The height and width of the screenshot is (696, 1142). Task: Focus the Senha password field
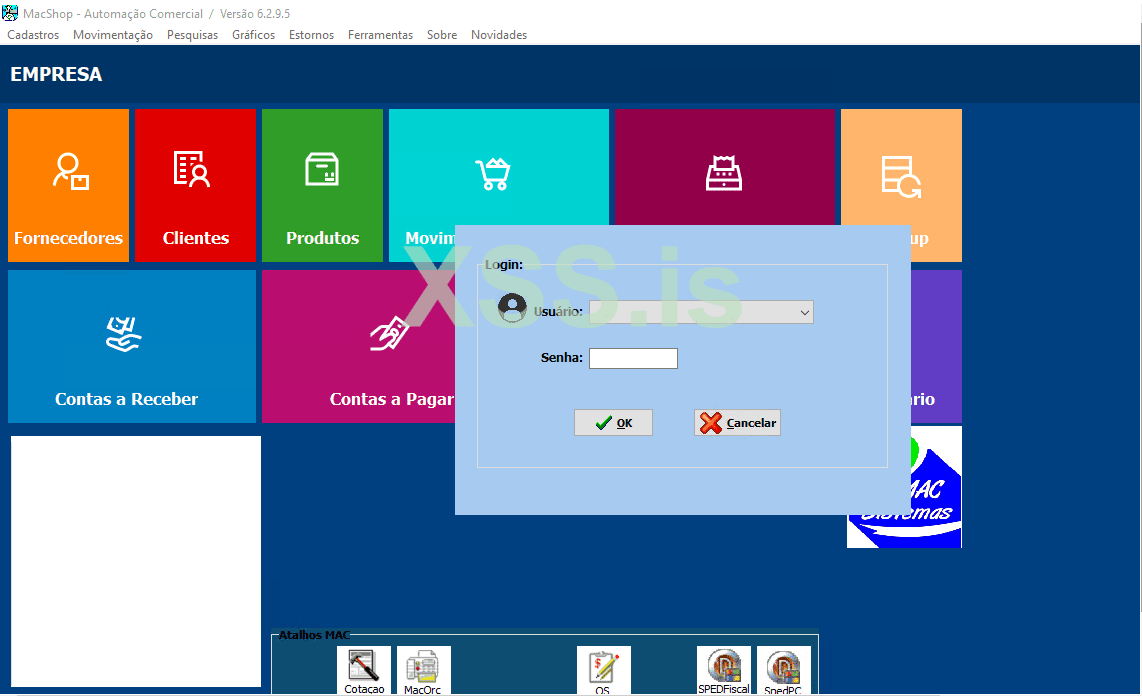(633, 358)
